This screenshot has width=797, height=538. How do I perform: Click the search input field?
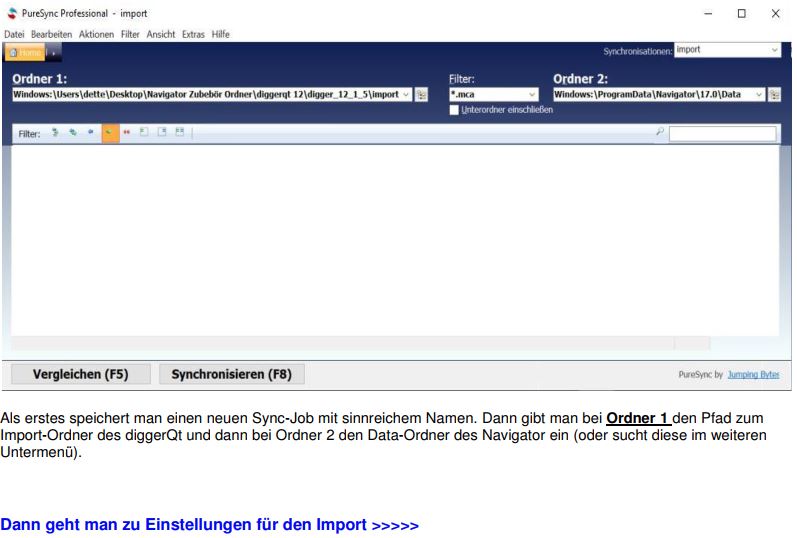click(x=722, y=133)
